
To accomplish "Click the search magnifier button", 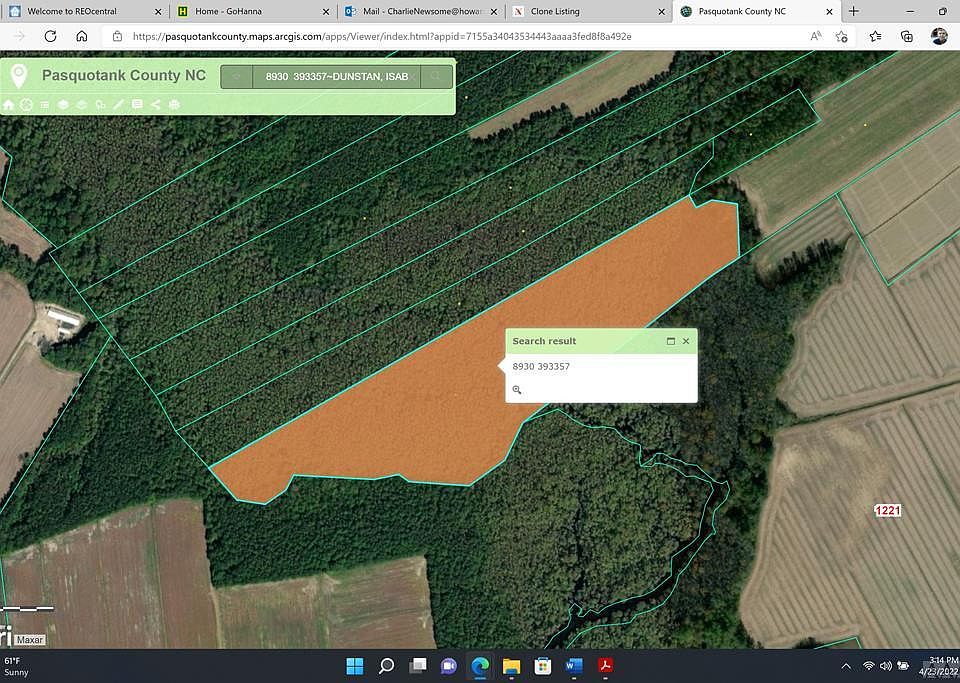I will click(436, 76).
